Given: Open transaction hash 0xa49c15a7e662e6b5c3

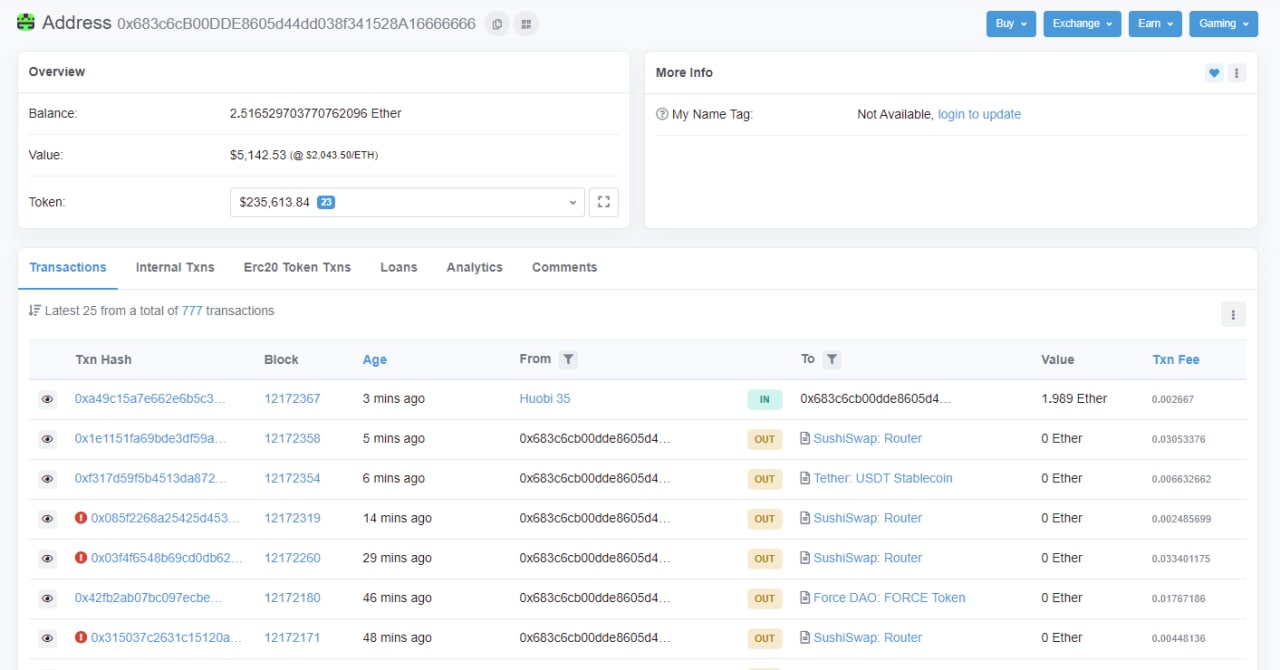Looking at the screenshot, I should pos(150,399).
